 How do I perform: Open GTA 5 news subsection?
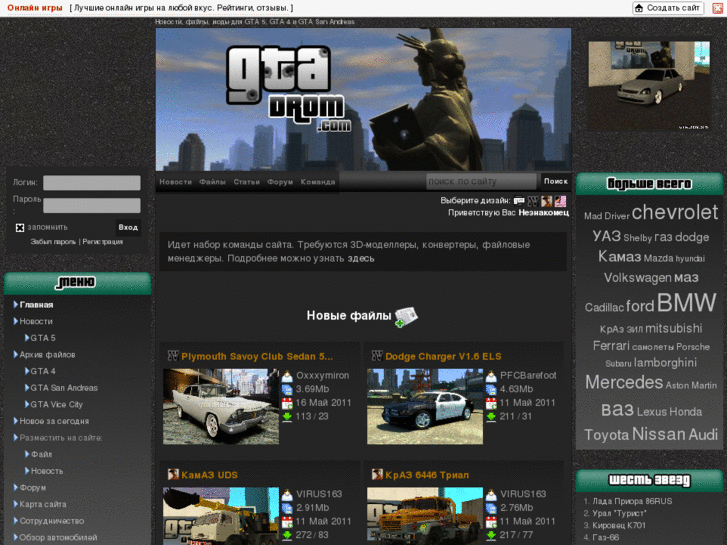point(43,338)
